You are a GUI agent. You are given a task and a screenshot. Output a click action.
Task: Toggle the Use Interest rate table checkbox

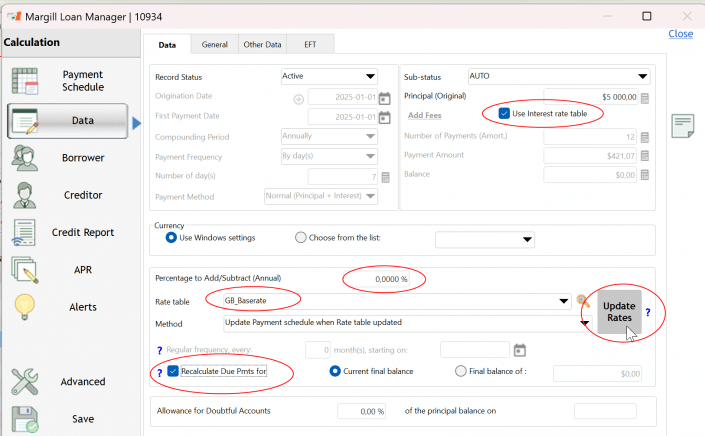504,114
